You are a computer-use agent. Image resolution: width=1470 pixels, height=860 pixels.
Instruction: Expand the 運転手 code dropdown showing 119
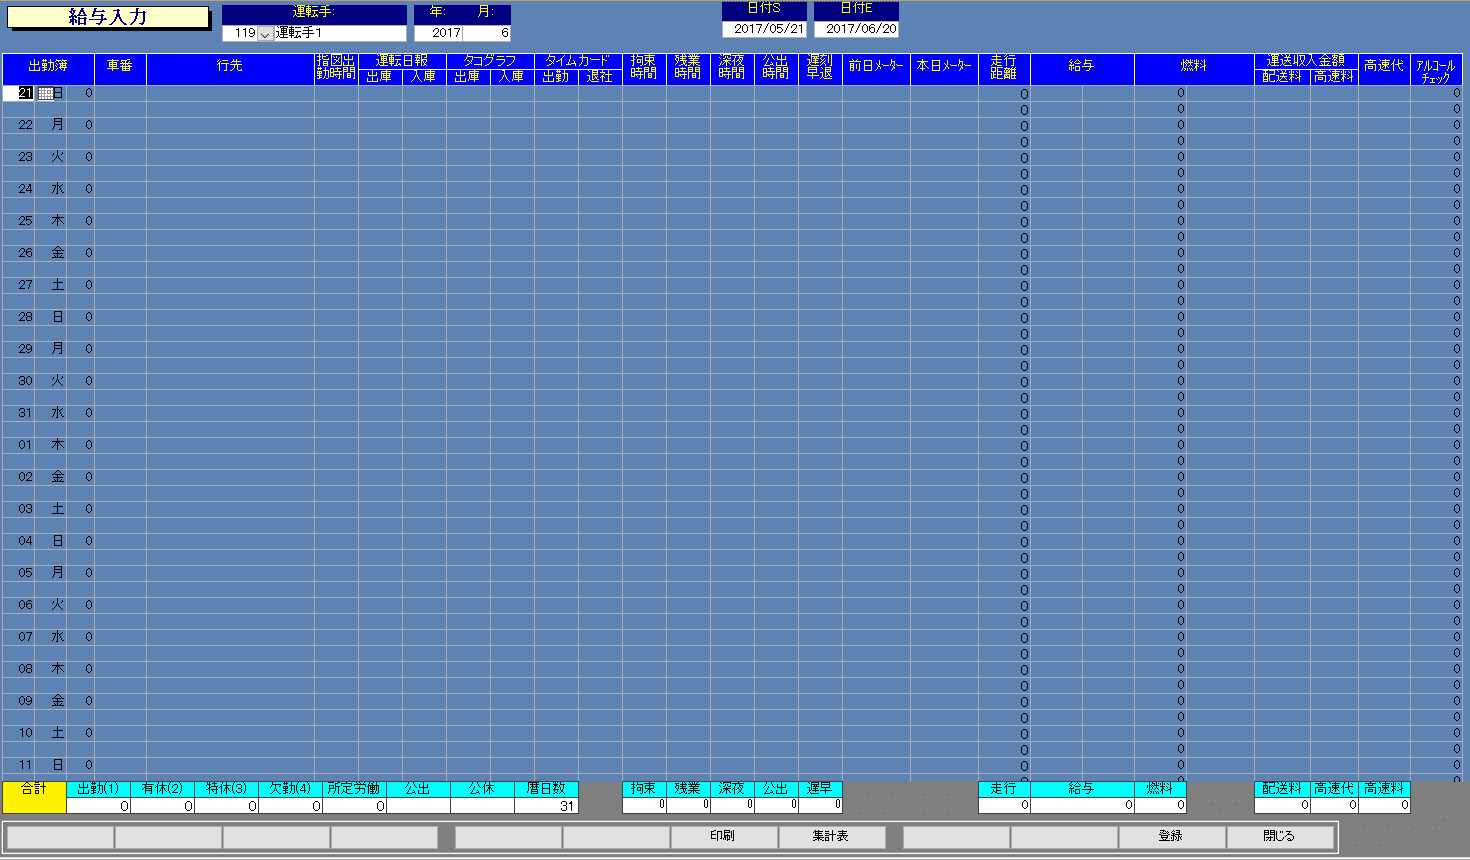265,33
